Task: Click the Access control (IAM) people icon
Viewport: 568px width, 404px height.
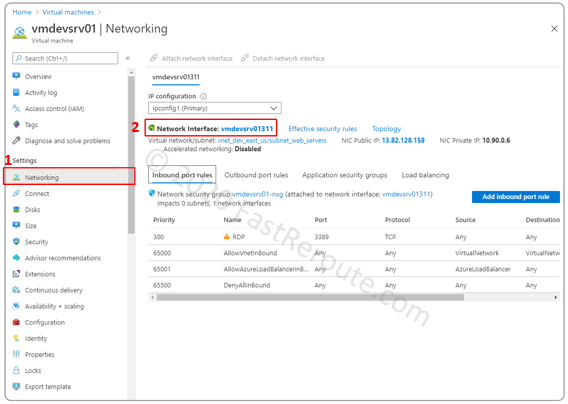Action: 16,108
